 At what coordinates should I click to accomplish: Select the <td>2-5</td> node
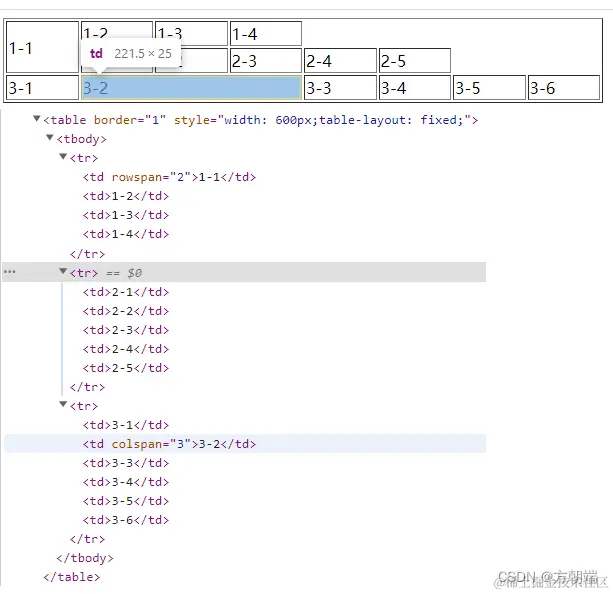tap(126, 368)
